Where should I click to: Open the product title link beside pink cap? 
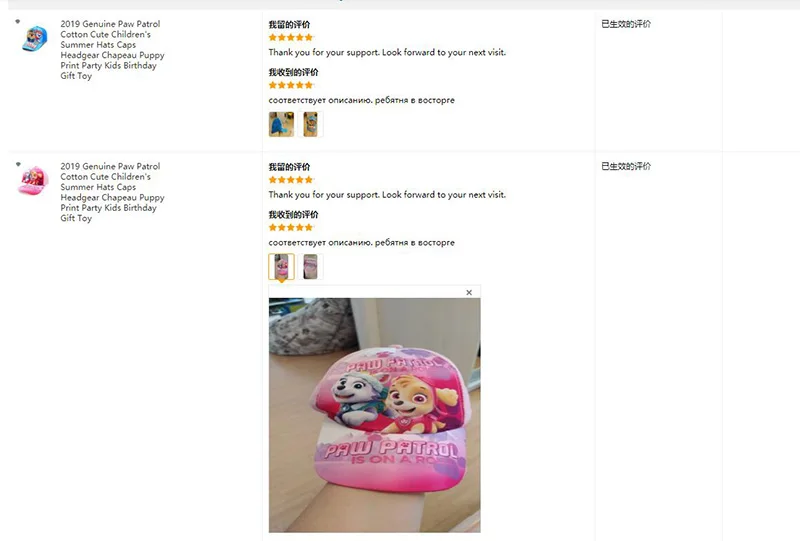pos(112,192)
